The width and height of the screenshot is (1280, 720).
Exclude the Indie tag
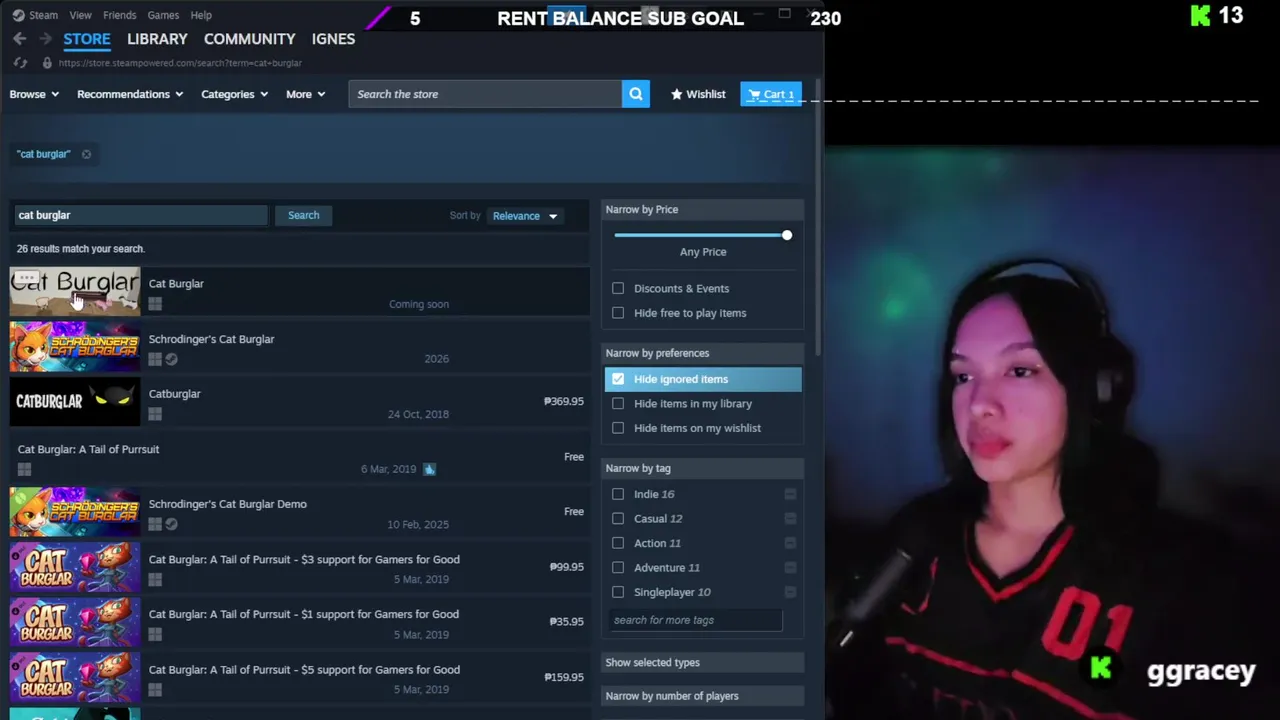point(790,494)
